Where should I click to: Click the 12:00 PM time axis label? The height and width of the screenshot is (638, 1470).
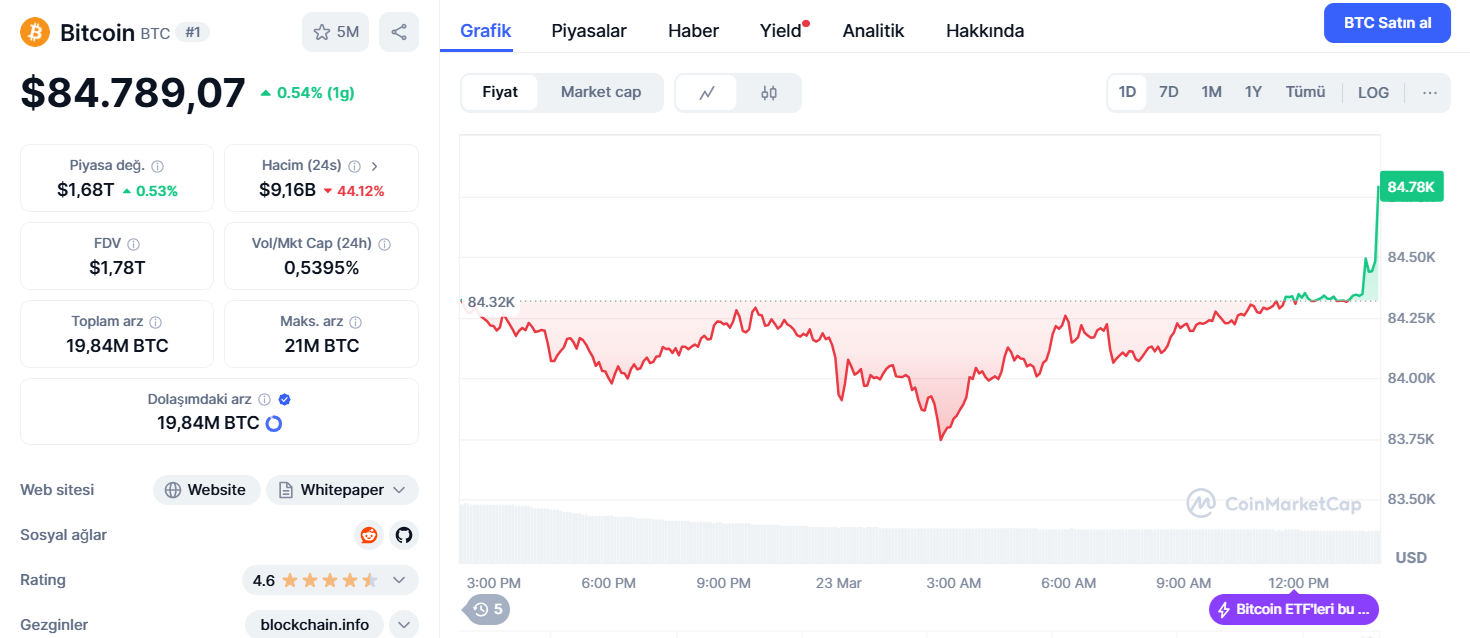(x=1298, y=583)
